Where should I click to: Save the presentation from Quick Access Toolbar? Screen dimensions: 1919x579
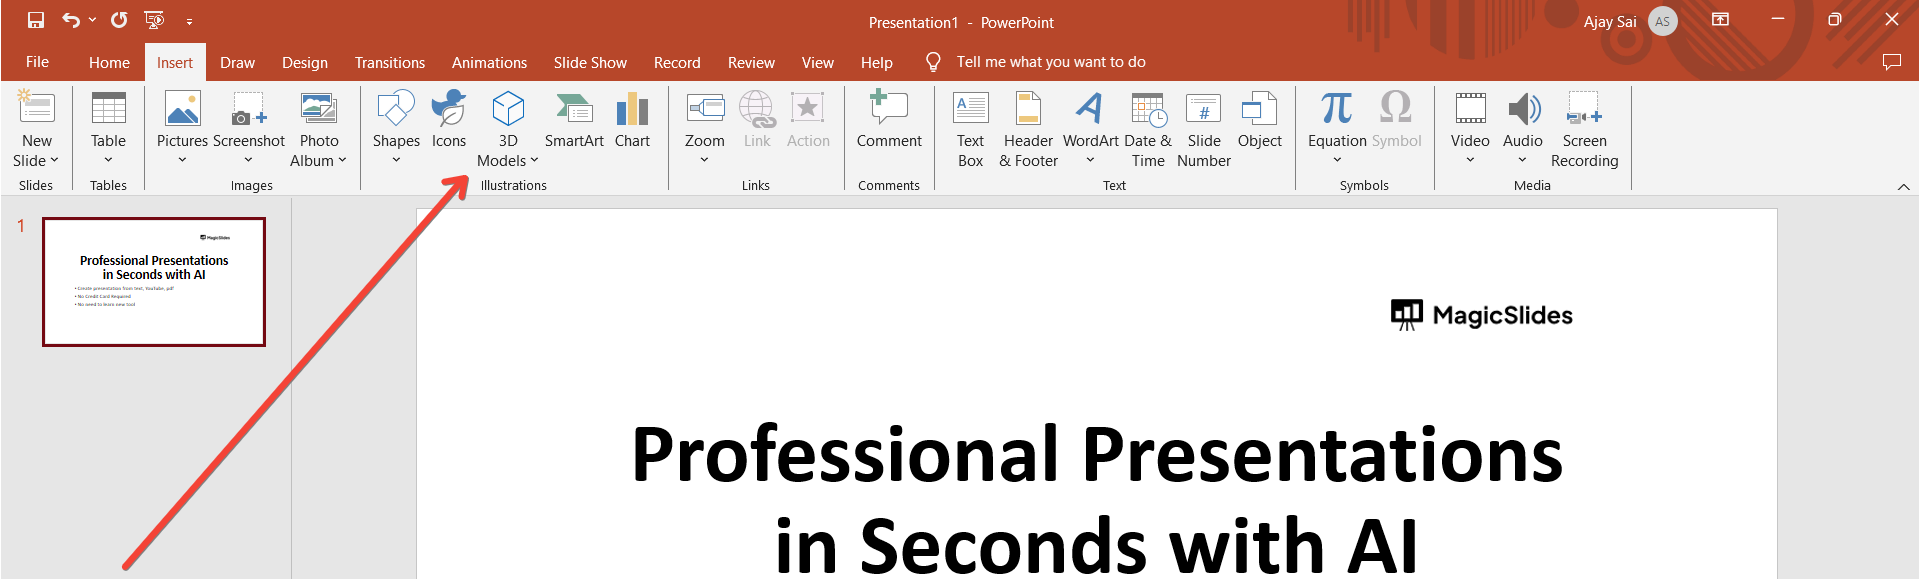click(x=36, y=20)
